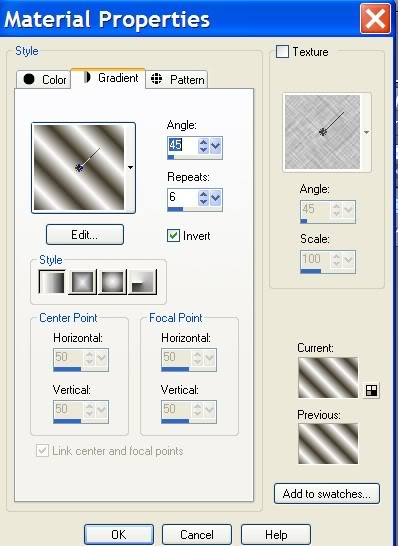Click the all tools icon beside Current swatch
Image resolution: width=398 pixels, height=546 pixels.
[372, 390]
